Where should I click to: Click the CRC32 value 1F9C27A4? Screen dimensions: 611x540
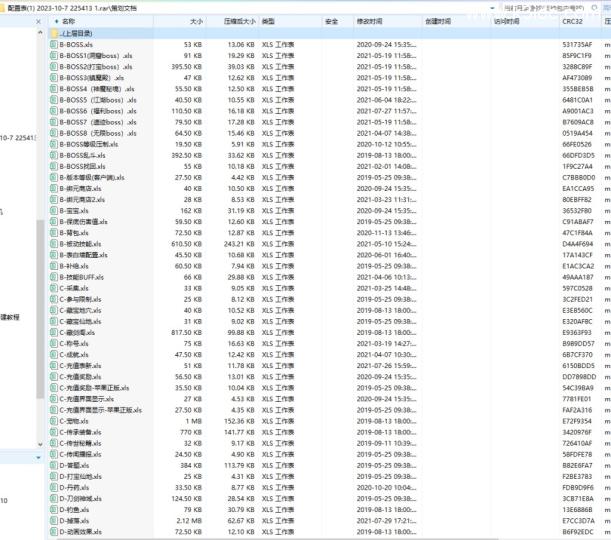pyautogui.click(x=577, y=166)
